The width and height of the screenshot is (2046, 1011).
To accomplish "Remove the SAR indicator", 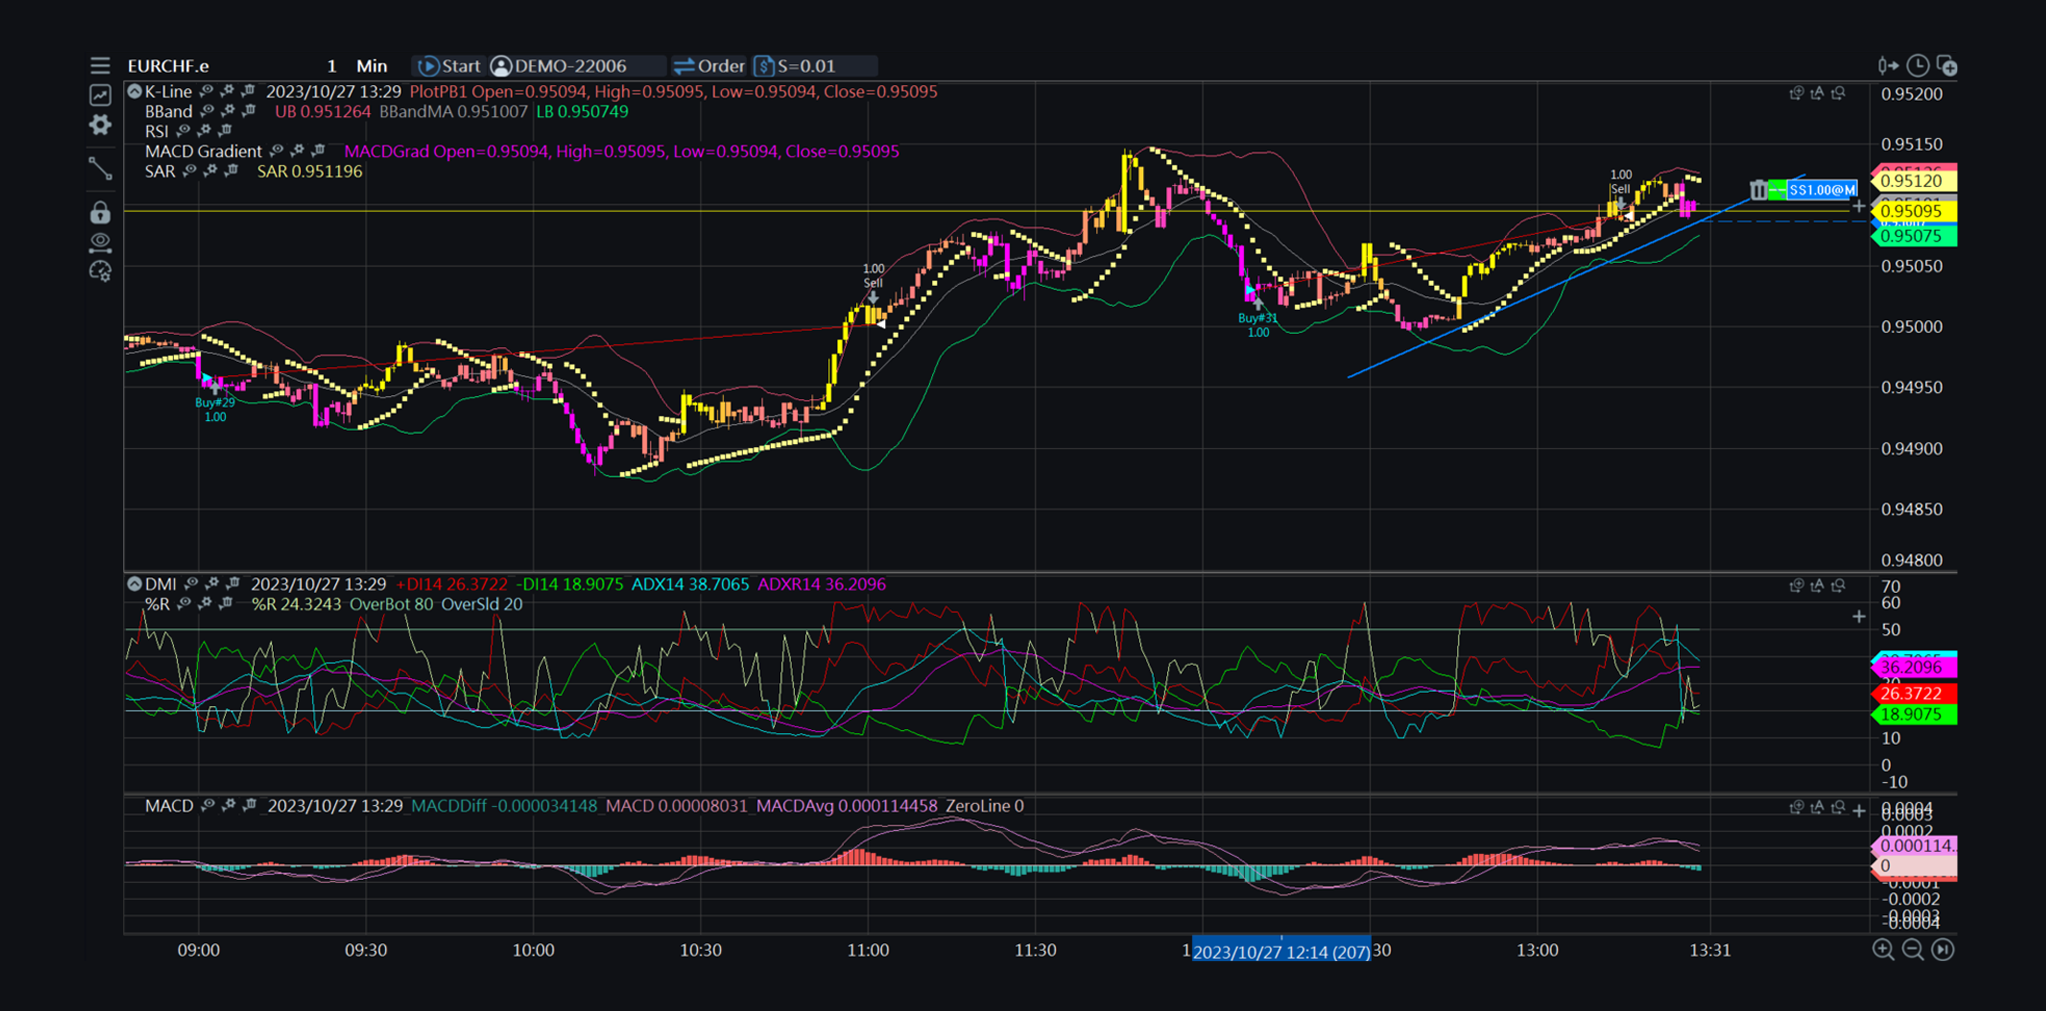I will click(x=231, y=172).
